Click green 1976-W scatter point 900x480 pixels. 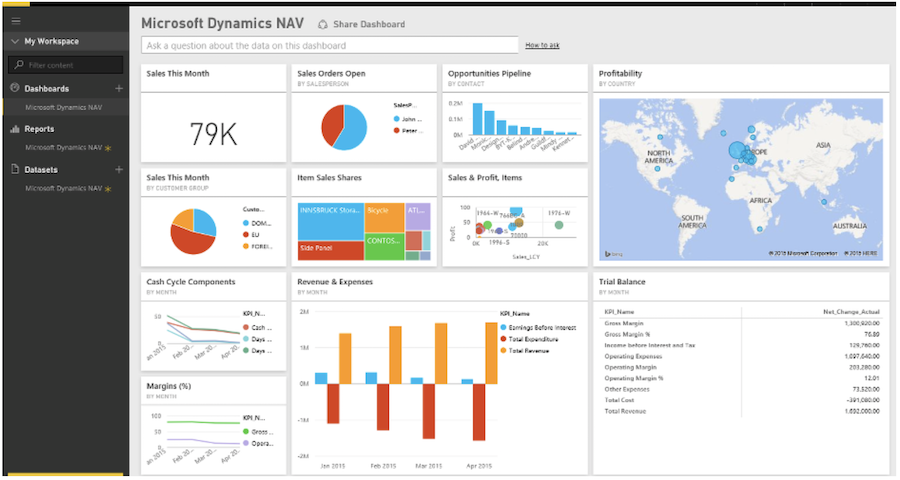click(x=558, y=225)
